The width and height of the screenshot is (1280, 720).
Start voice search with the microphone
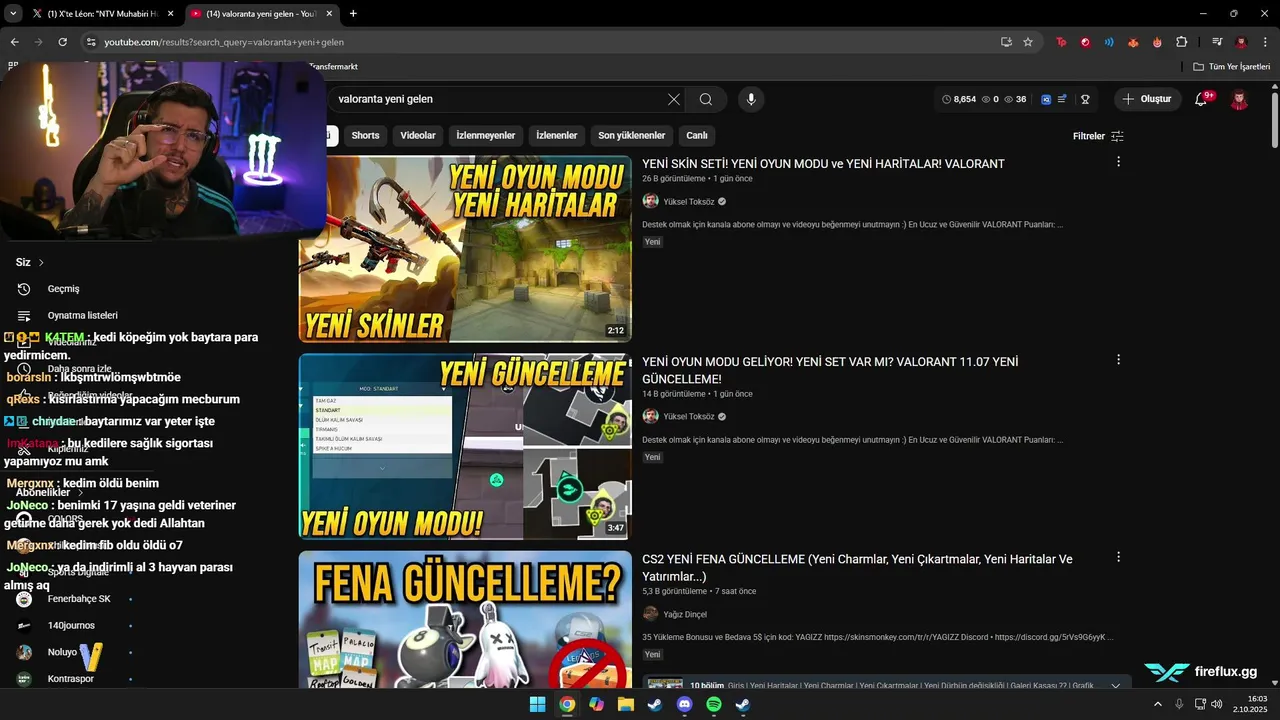point(751,99)
